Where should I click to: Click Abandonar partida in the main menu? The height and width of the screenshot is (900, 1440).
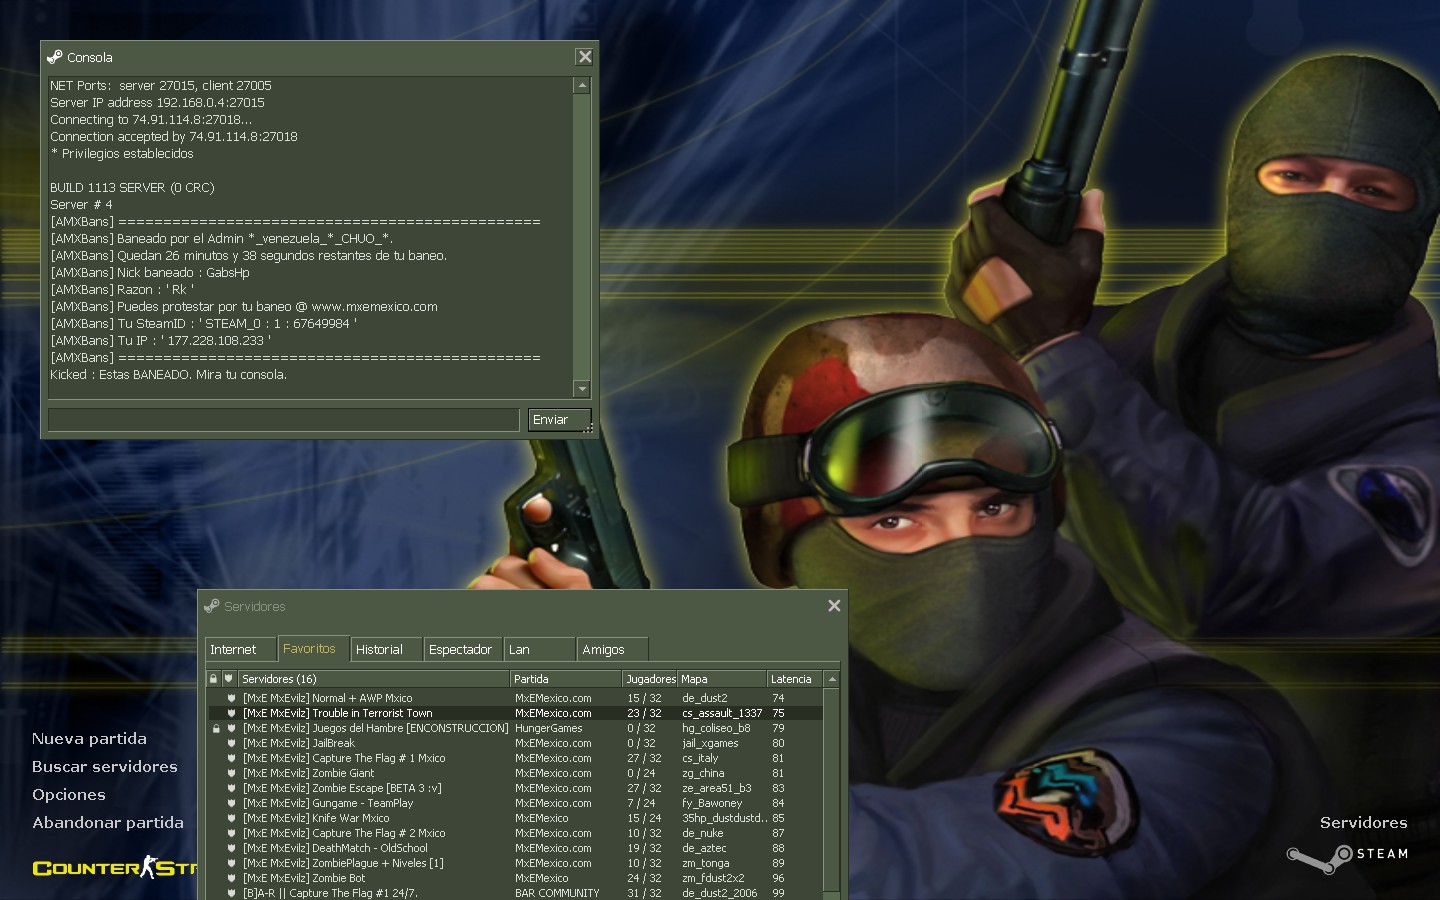108,823
